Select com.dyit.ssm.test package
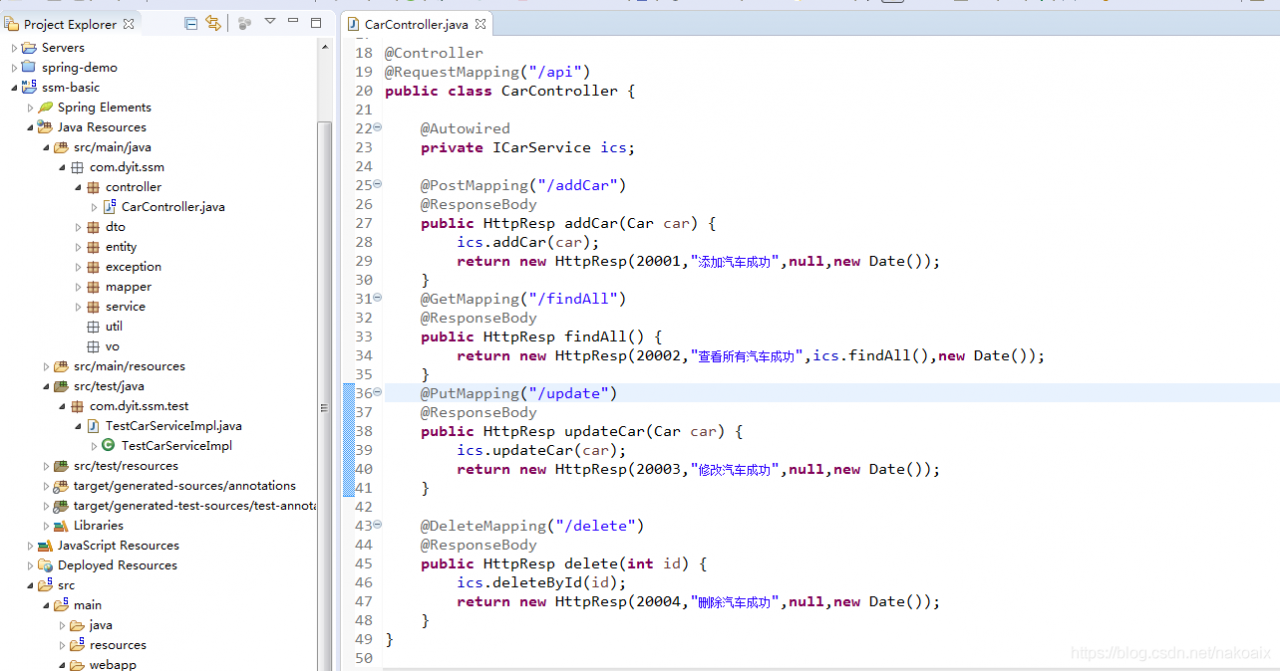 pyautogui.click(x=139, y=406)
